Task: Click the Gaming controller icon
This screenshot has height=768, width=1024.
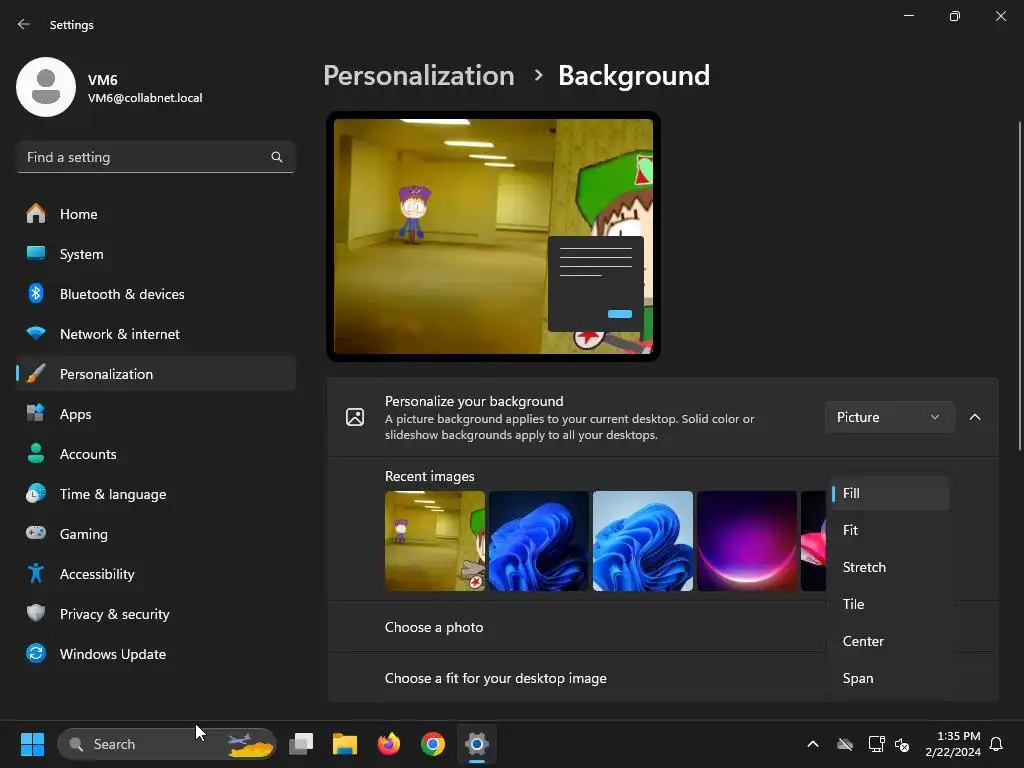Action: [36, 534]
